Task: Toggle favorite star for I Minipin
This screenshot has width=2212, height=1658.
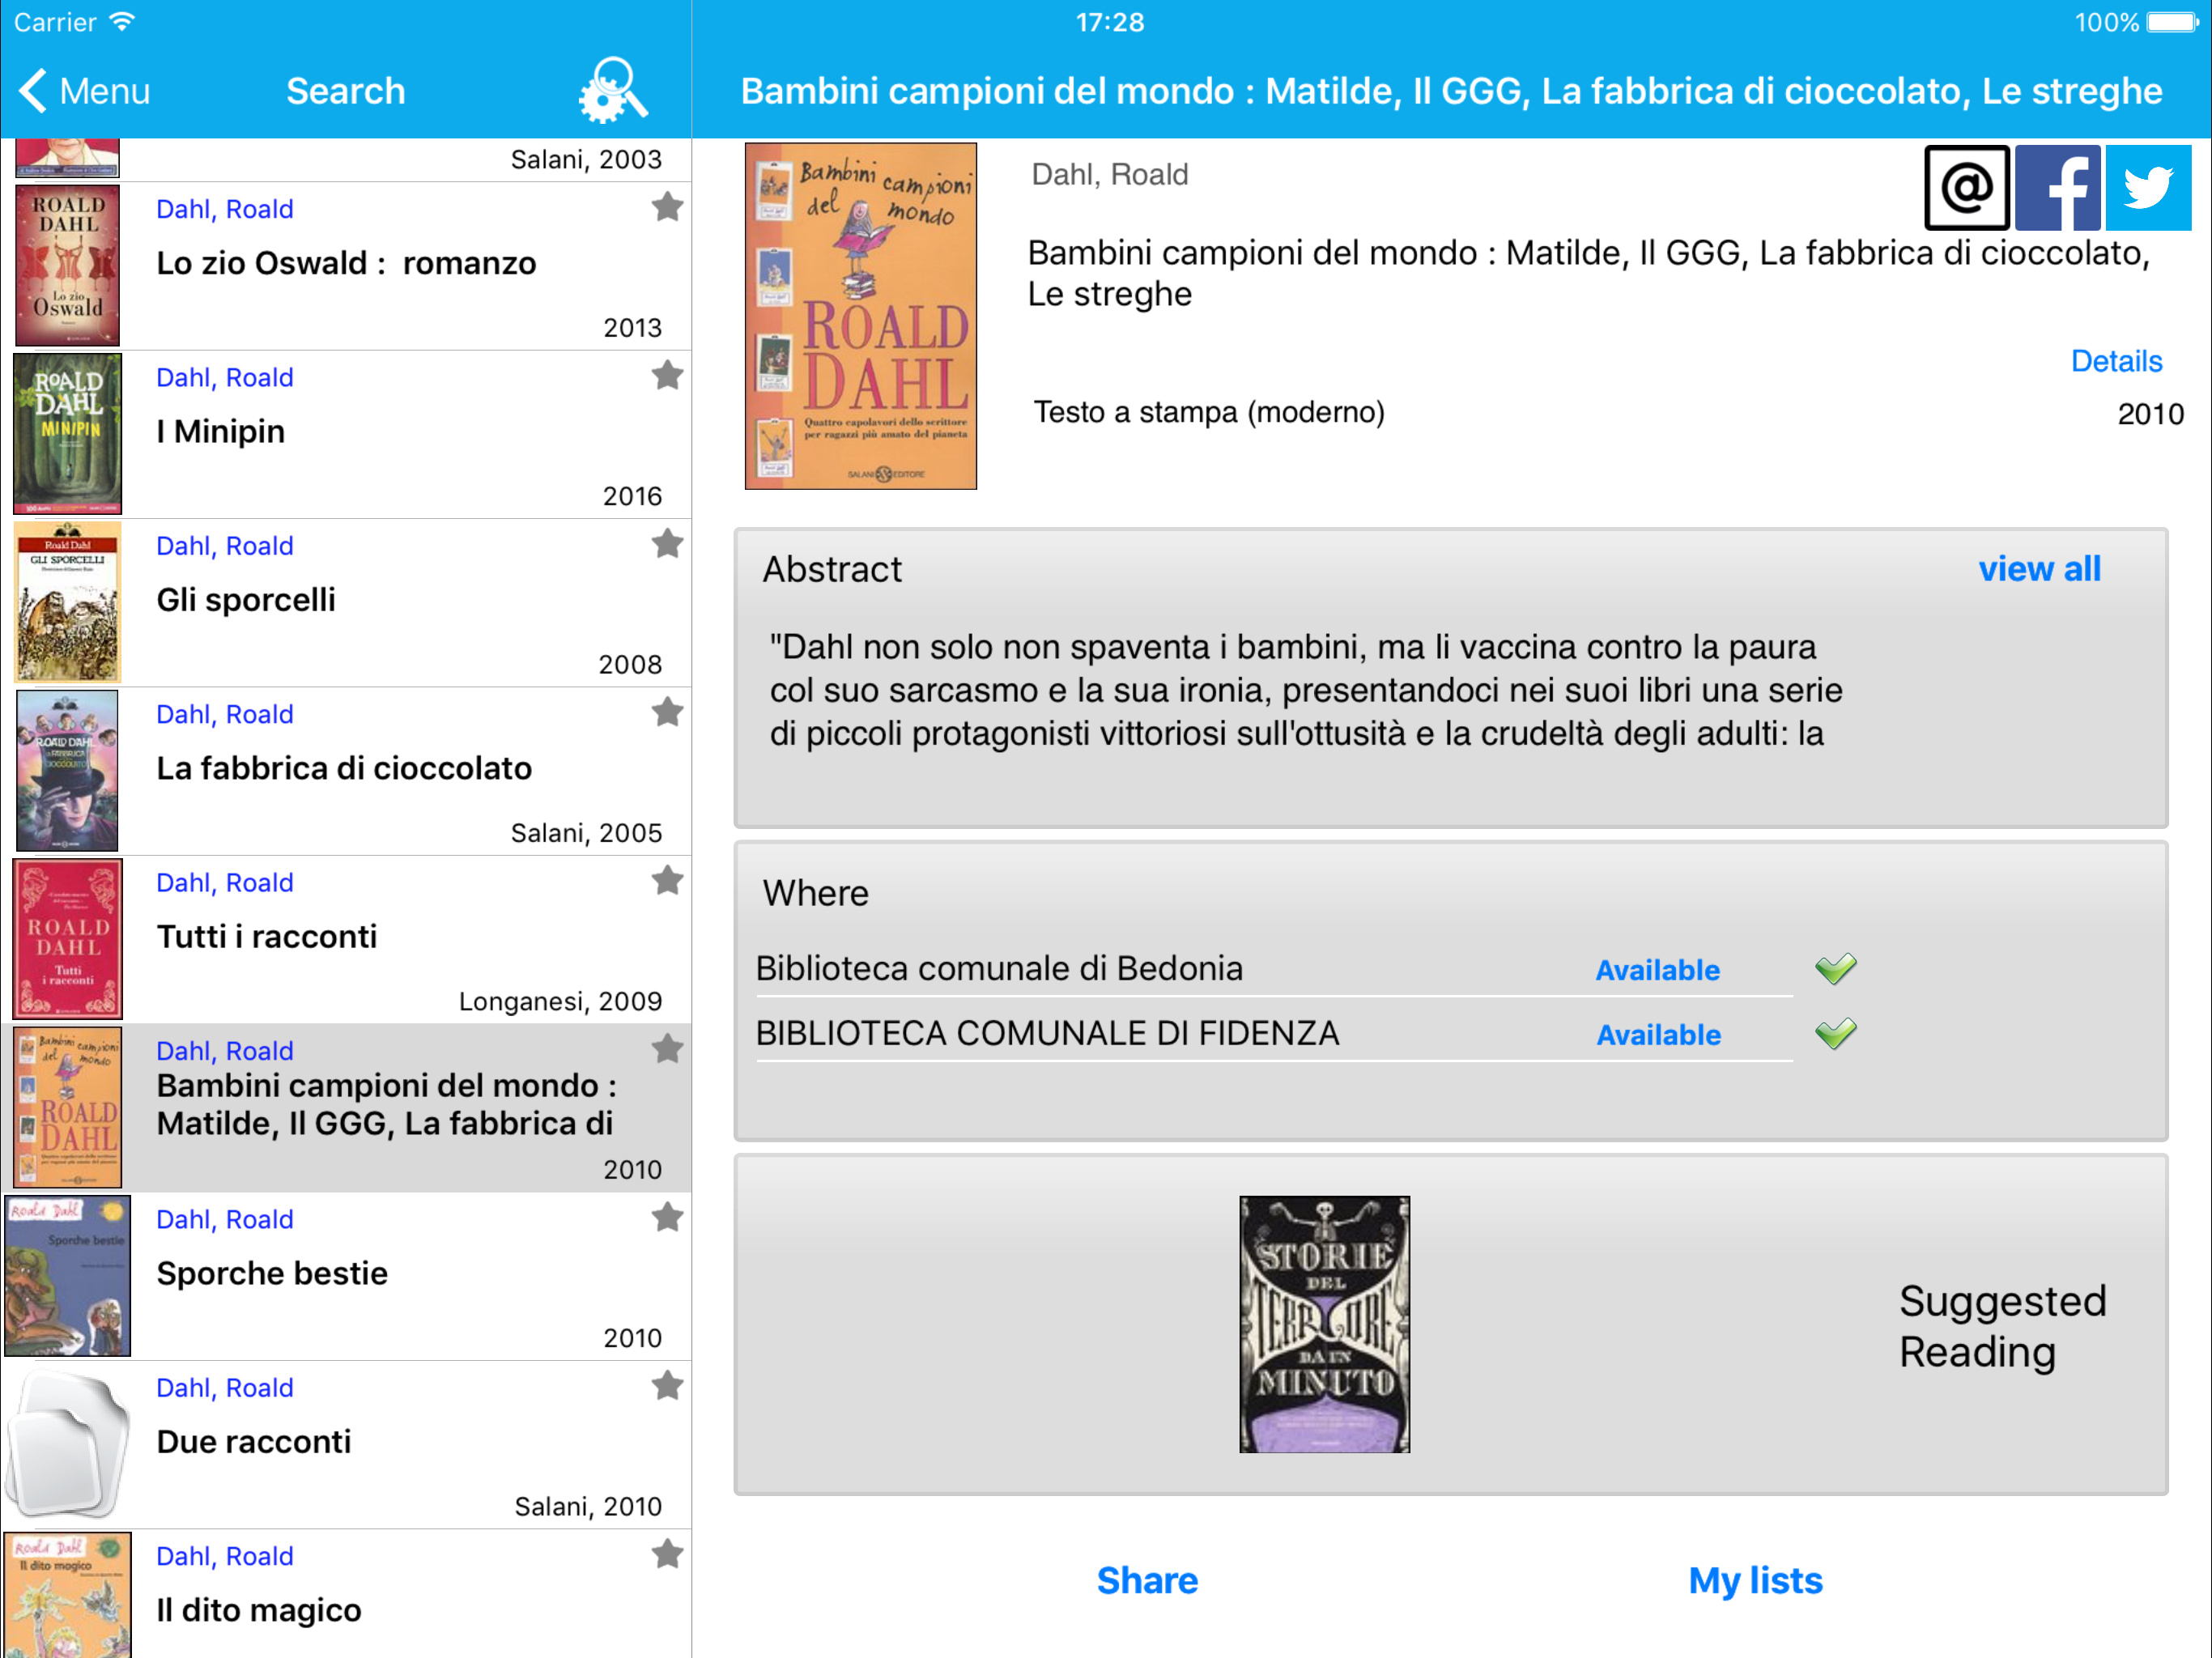Action: [667, 376]
